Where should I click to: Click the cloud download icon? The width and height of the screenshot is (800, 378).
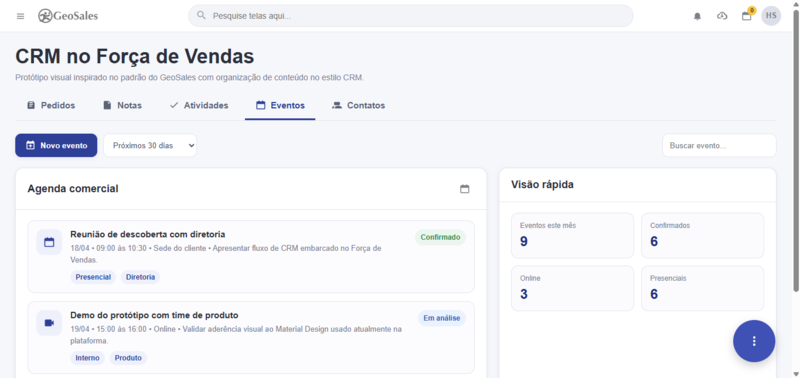(722, 16)
